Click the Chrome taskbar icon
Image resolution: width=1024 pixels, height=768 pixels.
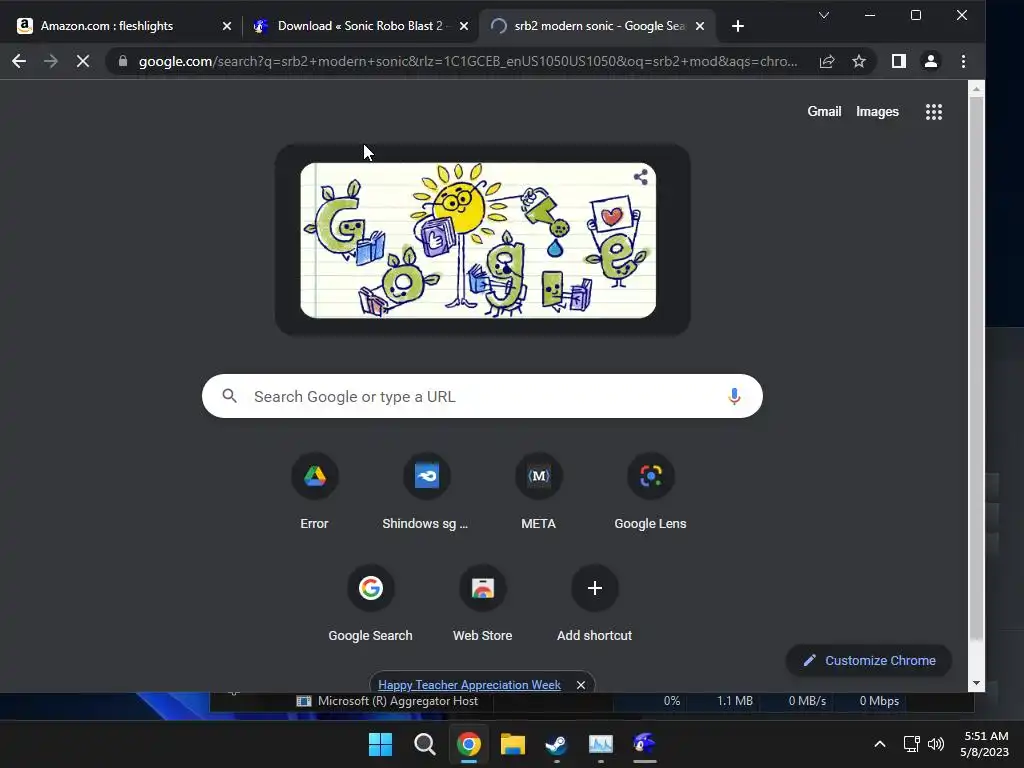pos(469,744)
